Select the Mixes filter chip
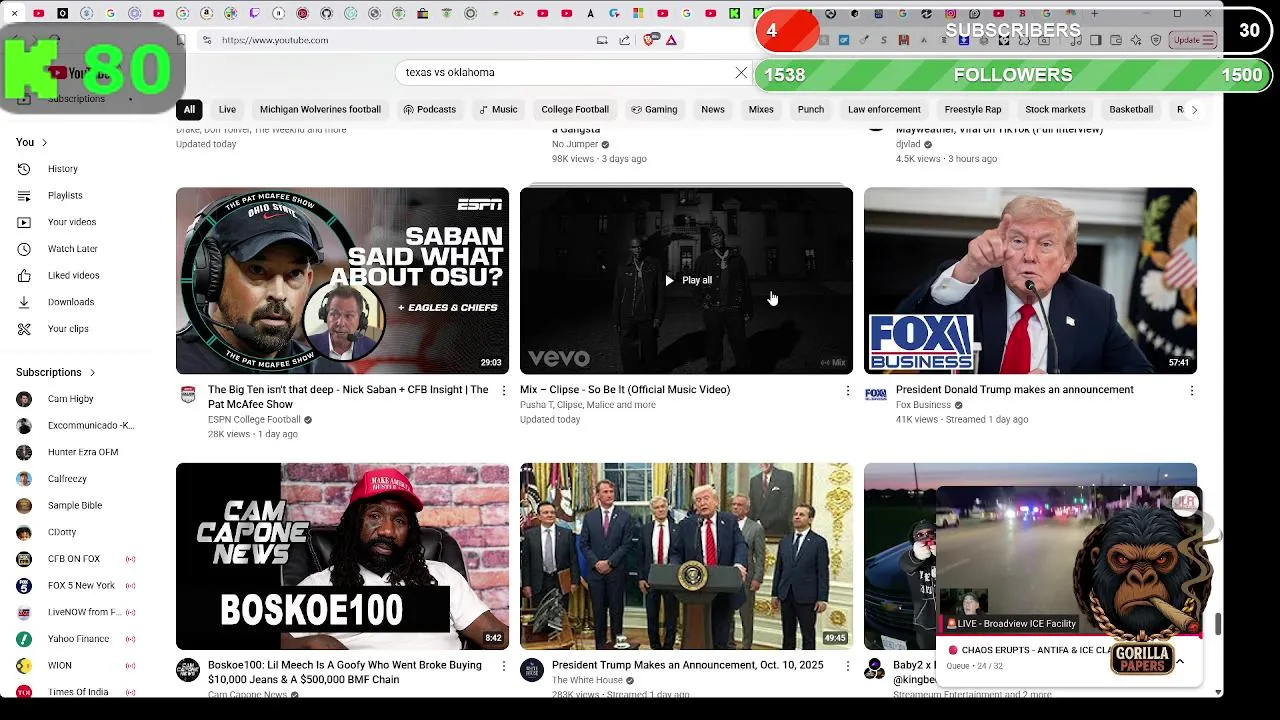The image size is (1280, 720). (761, 110)
